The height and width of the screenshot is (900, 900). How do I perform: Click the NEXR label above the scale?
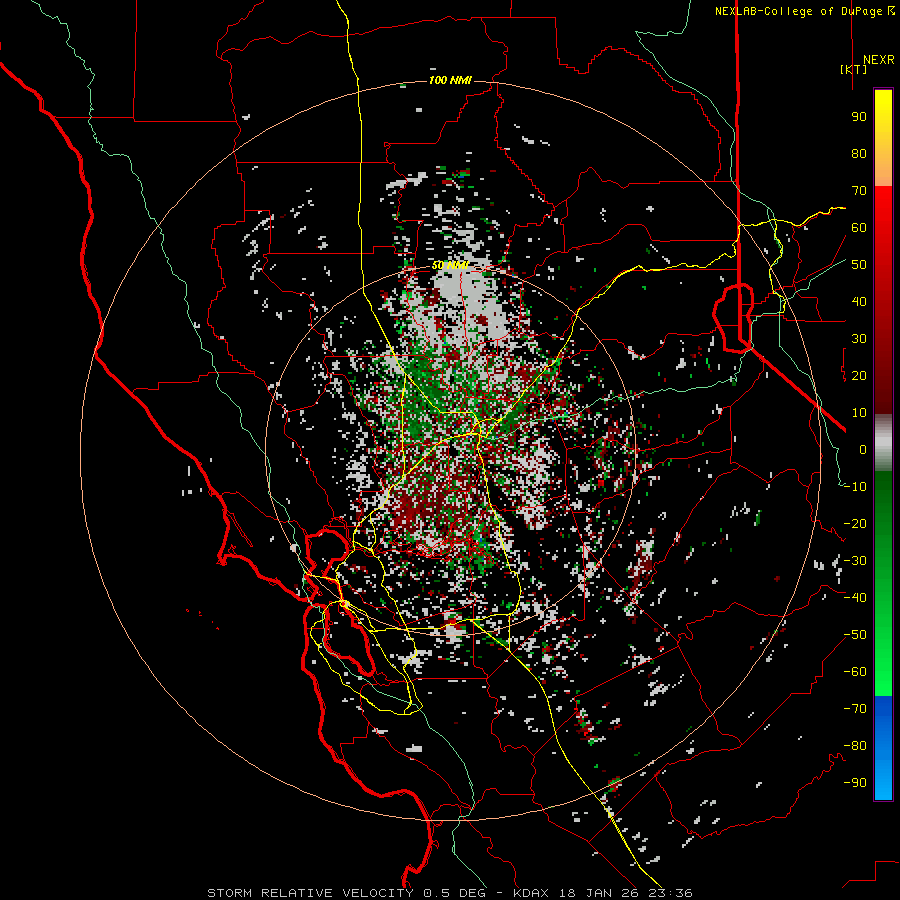(x=878, y=60)
